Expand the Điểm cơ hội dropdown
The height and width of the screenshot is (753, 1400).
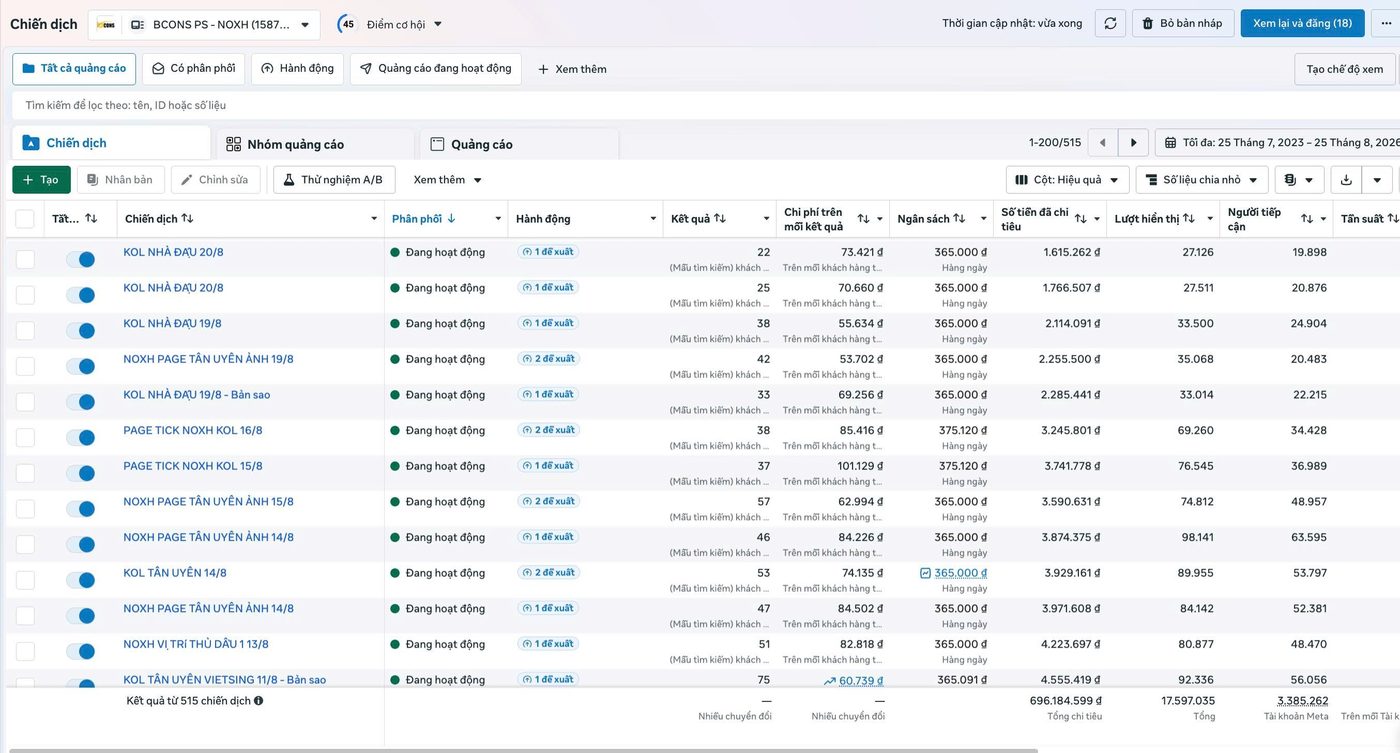tap(404, 24)
